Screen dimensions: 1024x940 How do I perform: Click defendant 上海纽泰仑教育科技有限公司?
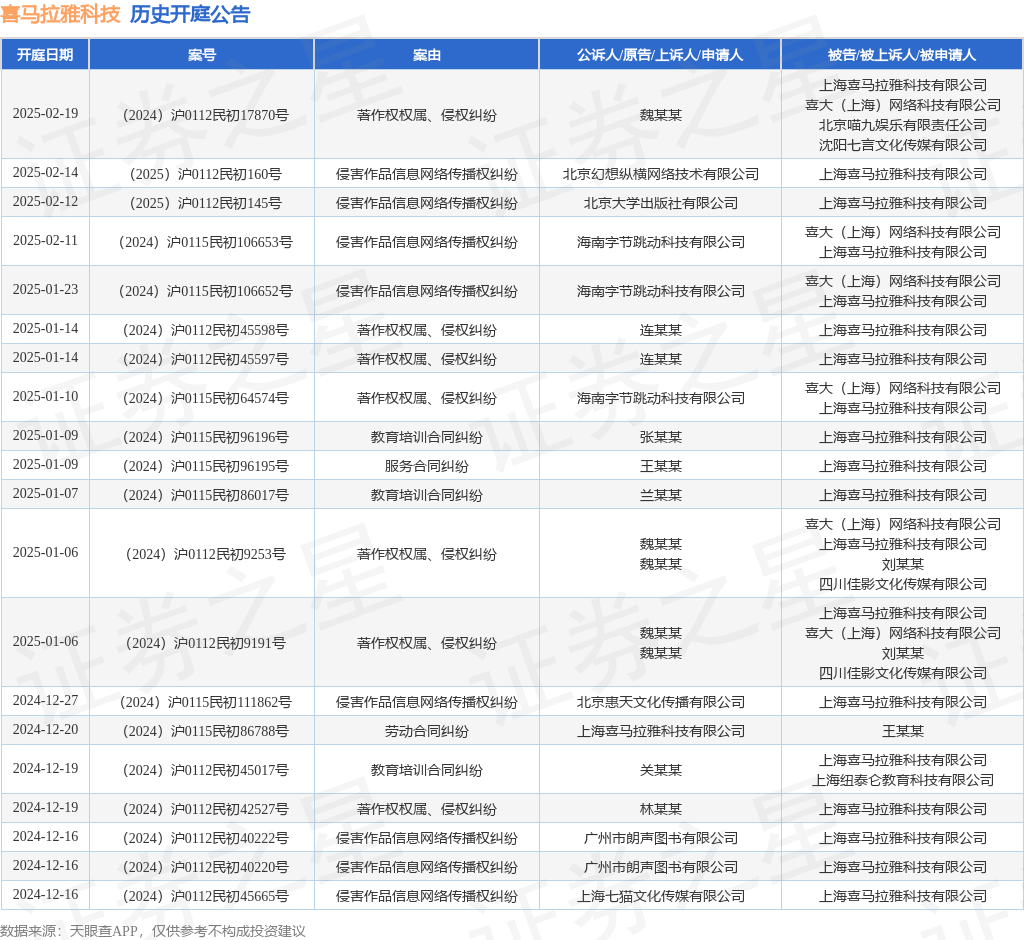903,780
